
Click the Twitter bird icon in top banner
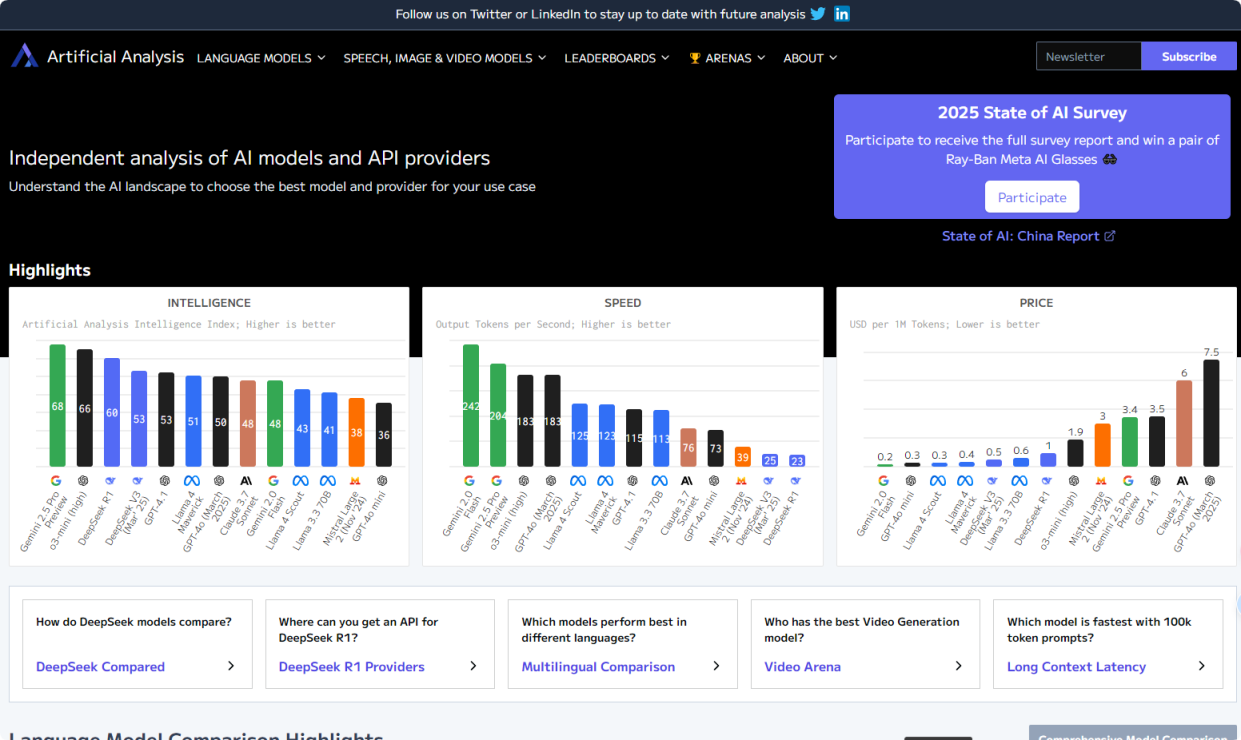(x=818, y=14)
